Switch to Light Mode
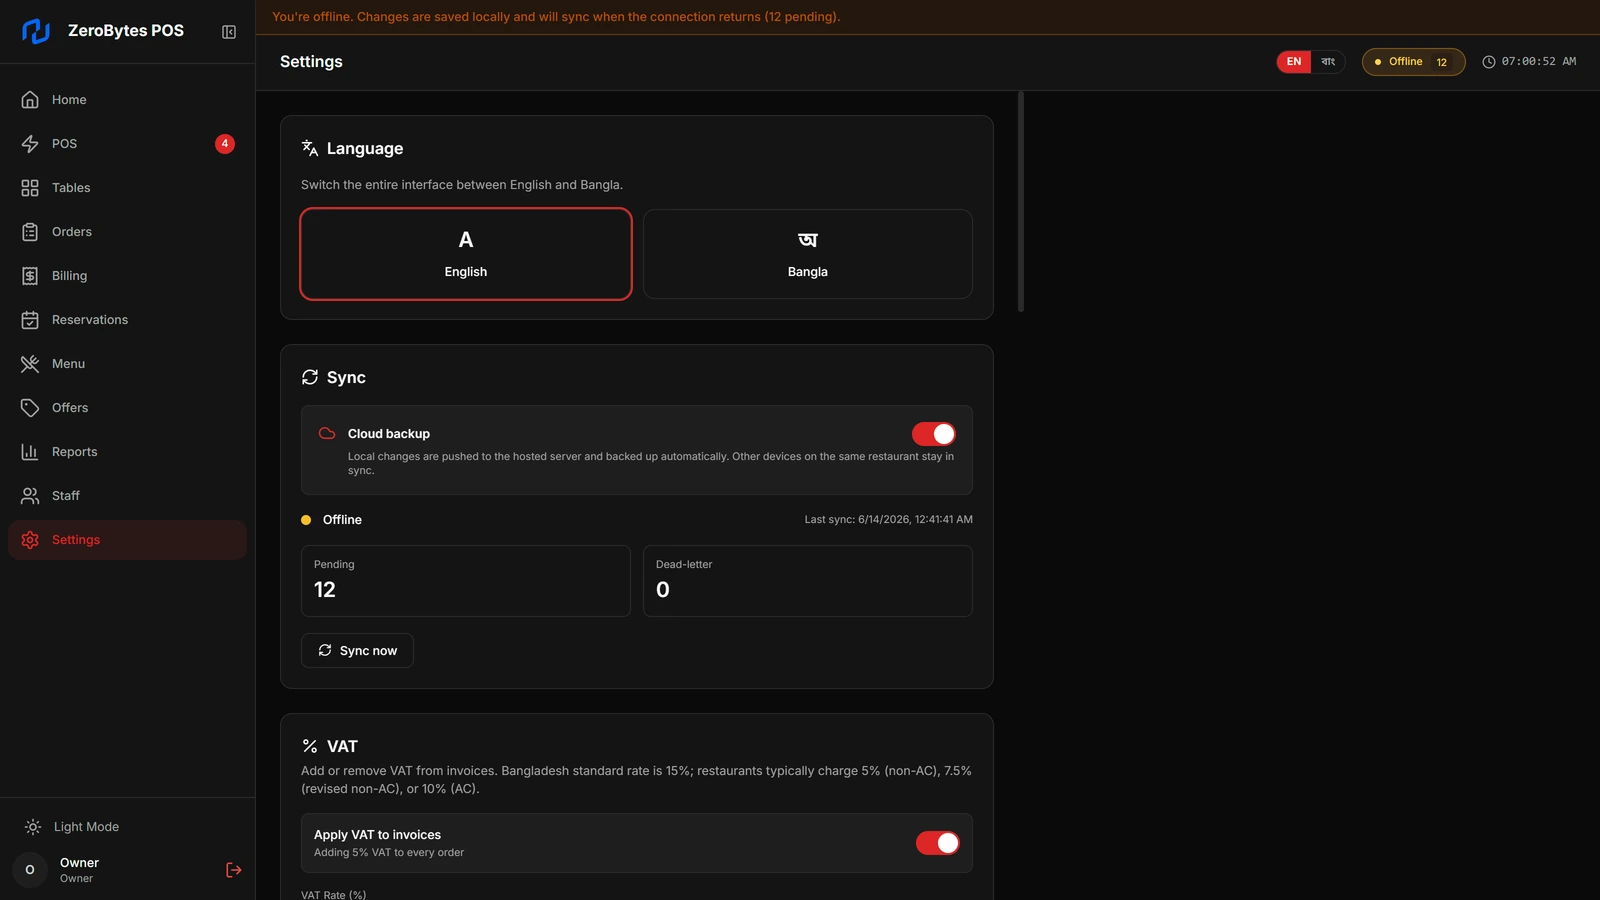Viewport: 1600px width, 900px height. (x=127, y=827)
